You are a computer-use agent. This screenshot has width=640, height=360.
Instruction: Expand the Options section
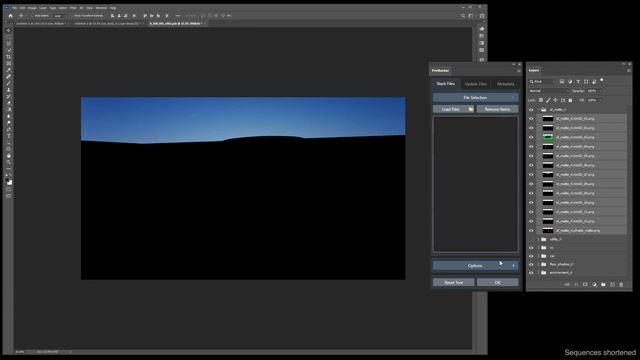pos(476,266)
